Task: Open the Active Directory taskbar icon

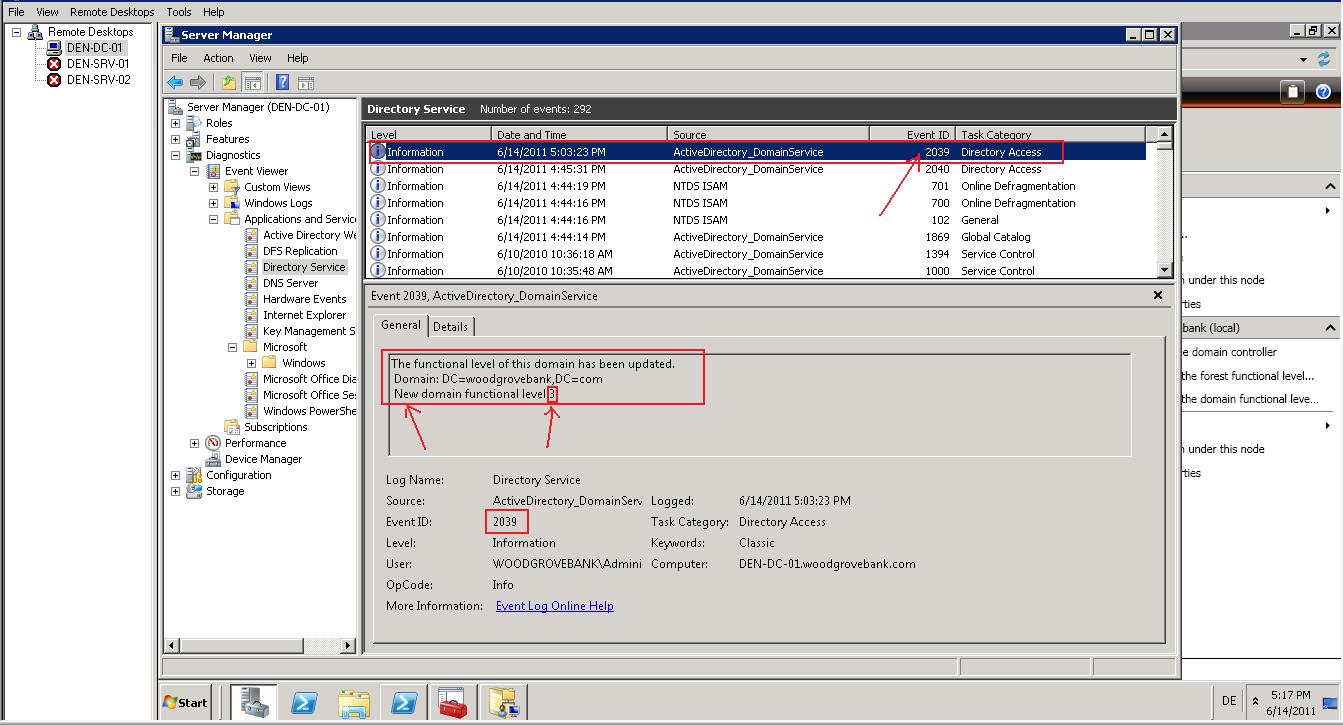Action: tap(502, 702)
